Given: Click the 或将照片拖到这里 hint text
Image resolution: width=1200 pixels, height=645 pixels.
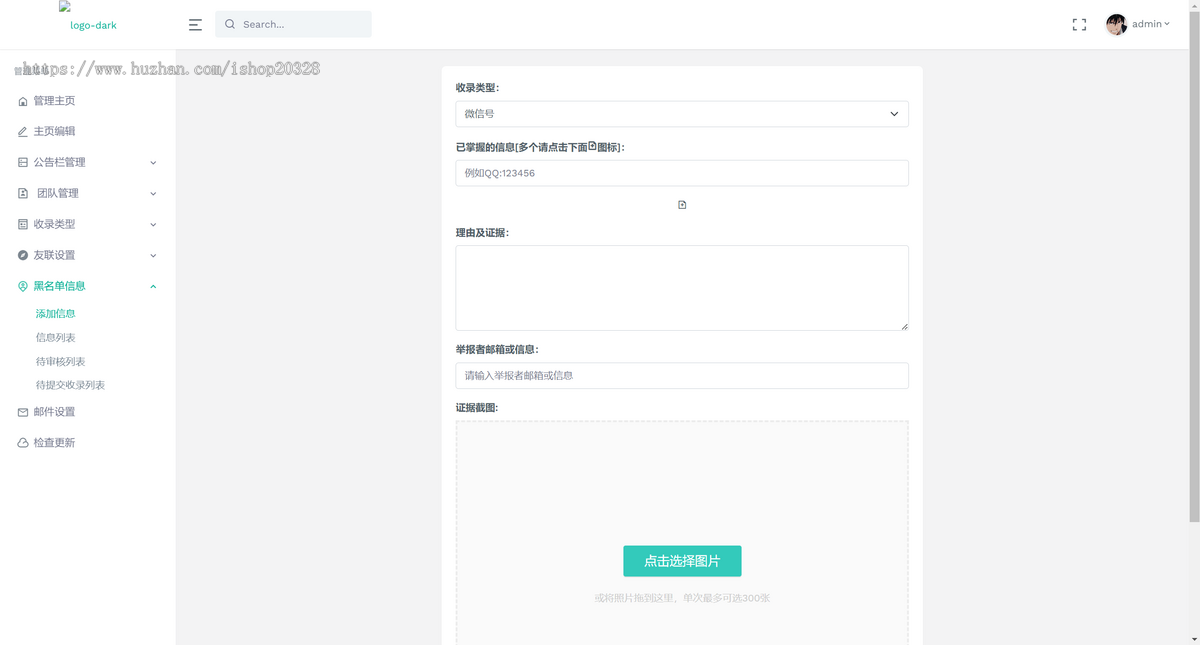Looking at the screenshot, I should point(682,598).
